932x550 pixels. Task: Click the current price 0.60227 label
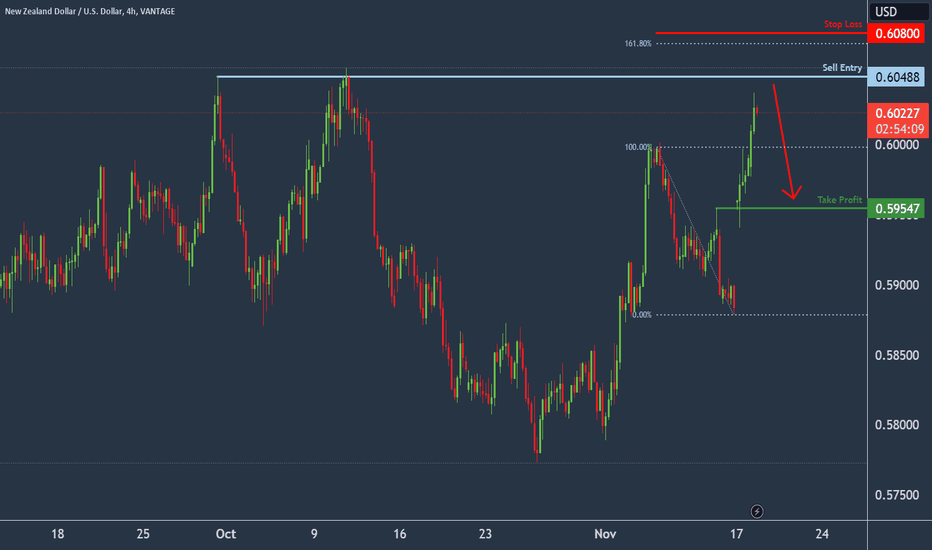pyautogui.click(x=898, y=113)
